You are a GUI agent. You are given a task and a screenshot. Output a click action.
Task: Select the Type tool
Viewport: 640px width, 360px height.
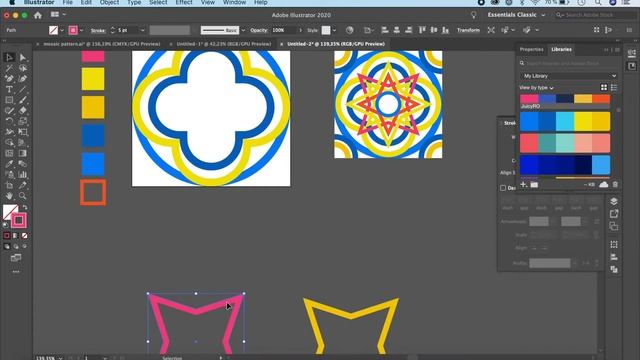point(9,89)
